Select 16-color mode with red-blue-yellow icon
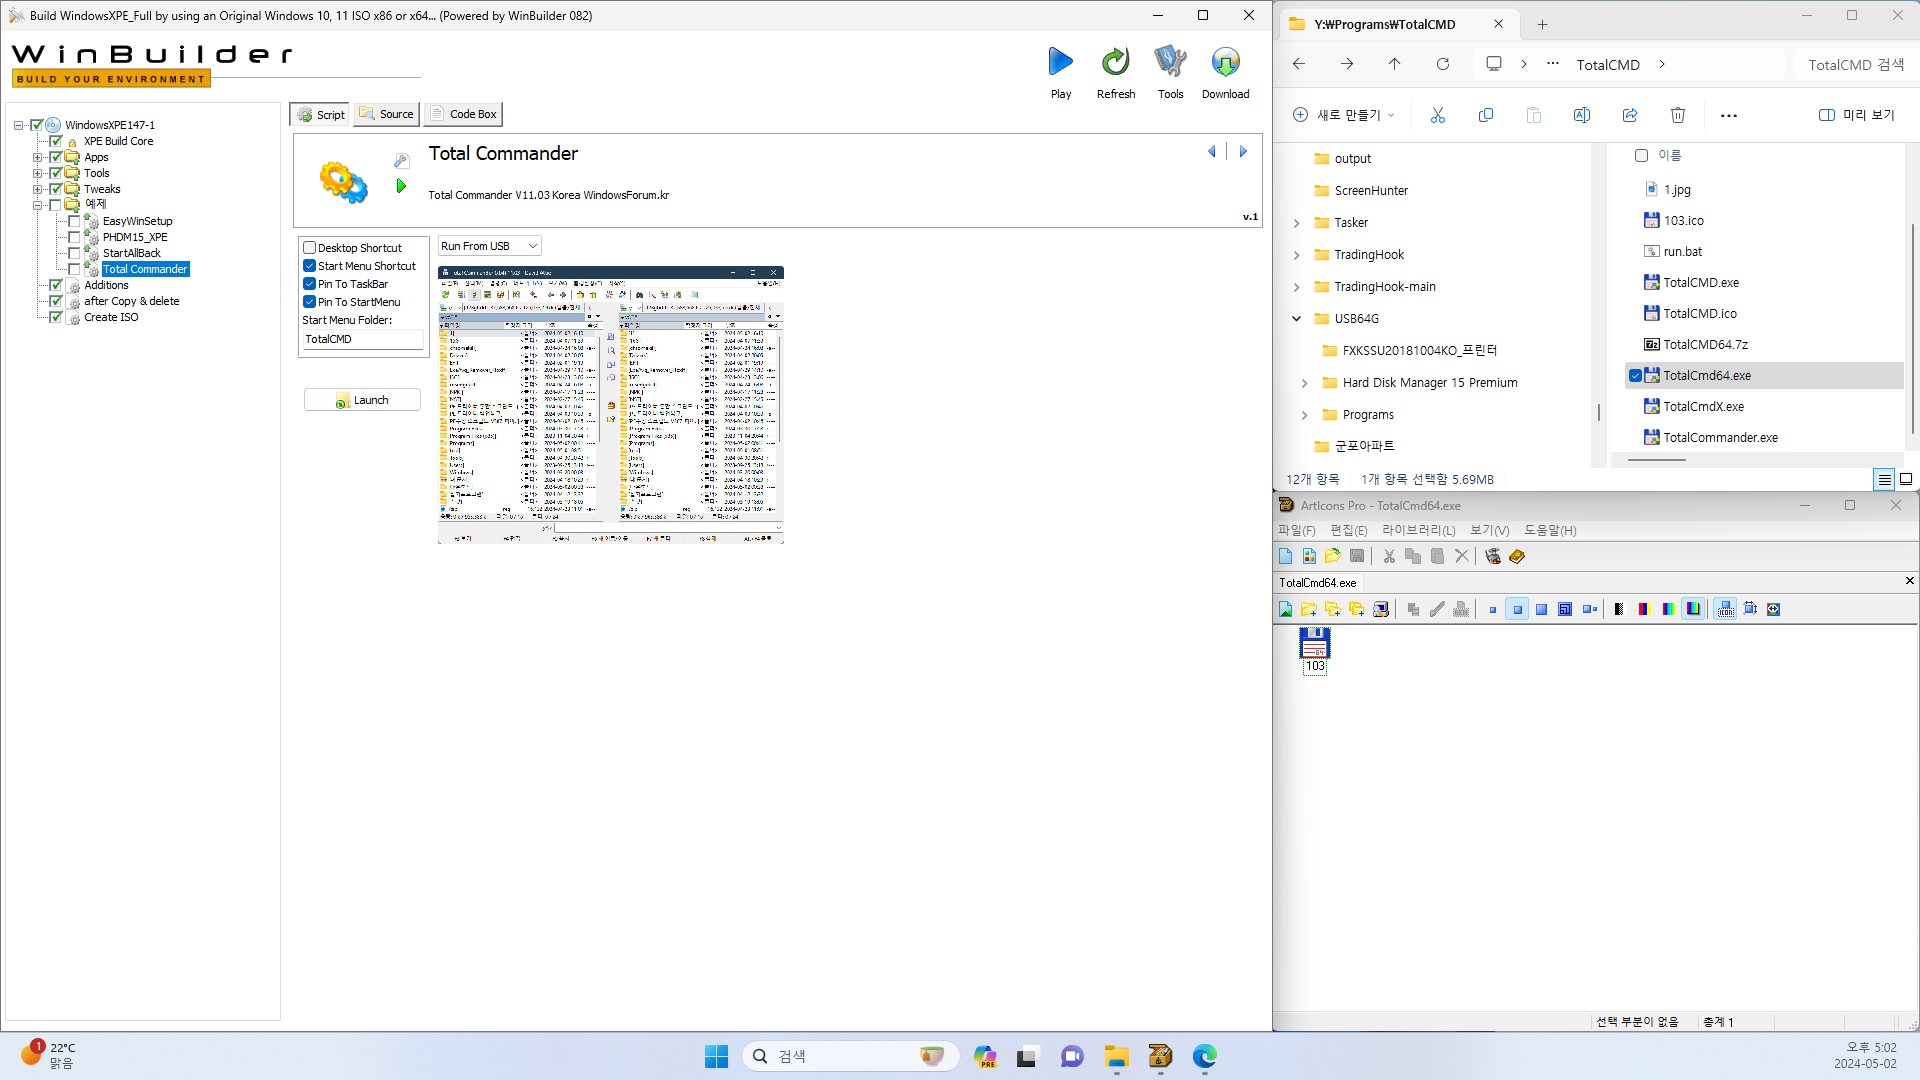 (x=1643, y=609)
